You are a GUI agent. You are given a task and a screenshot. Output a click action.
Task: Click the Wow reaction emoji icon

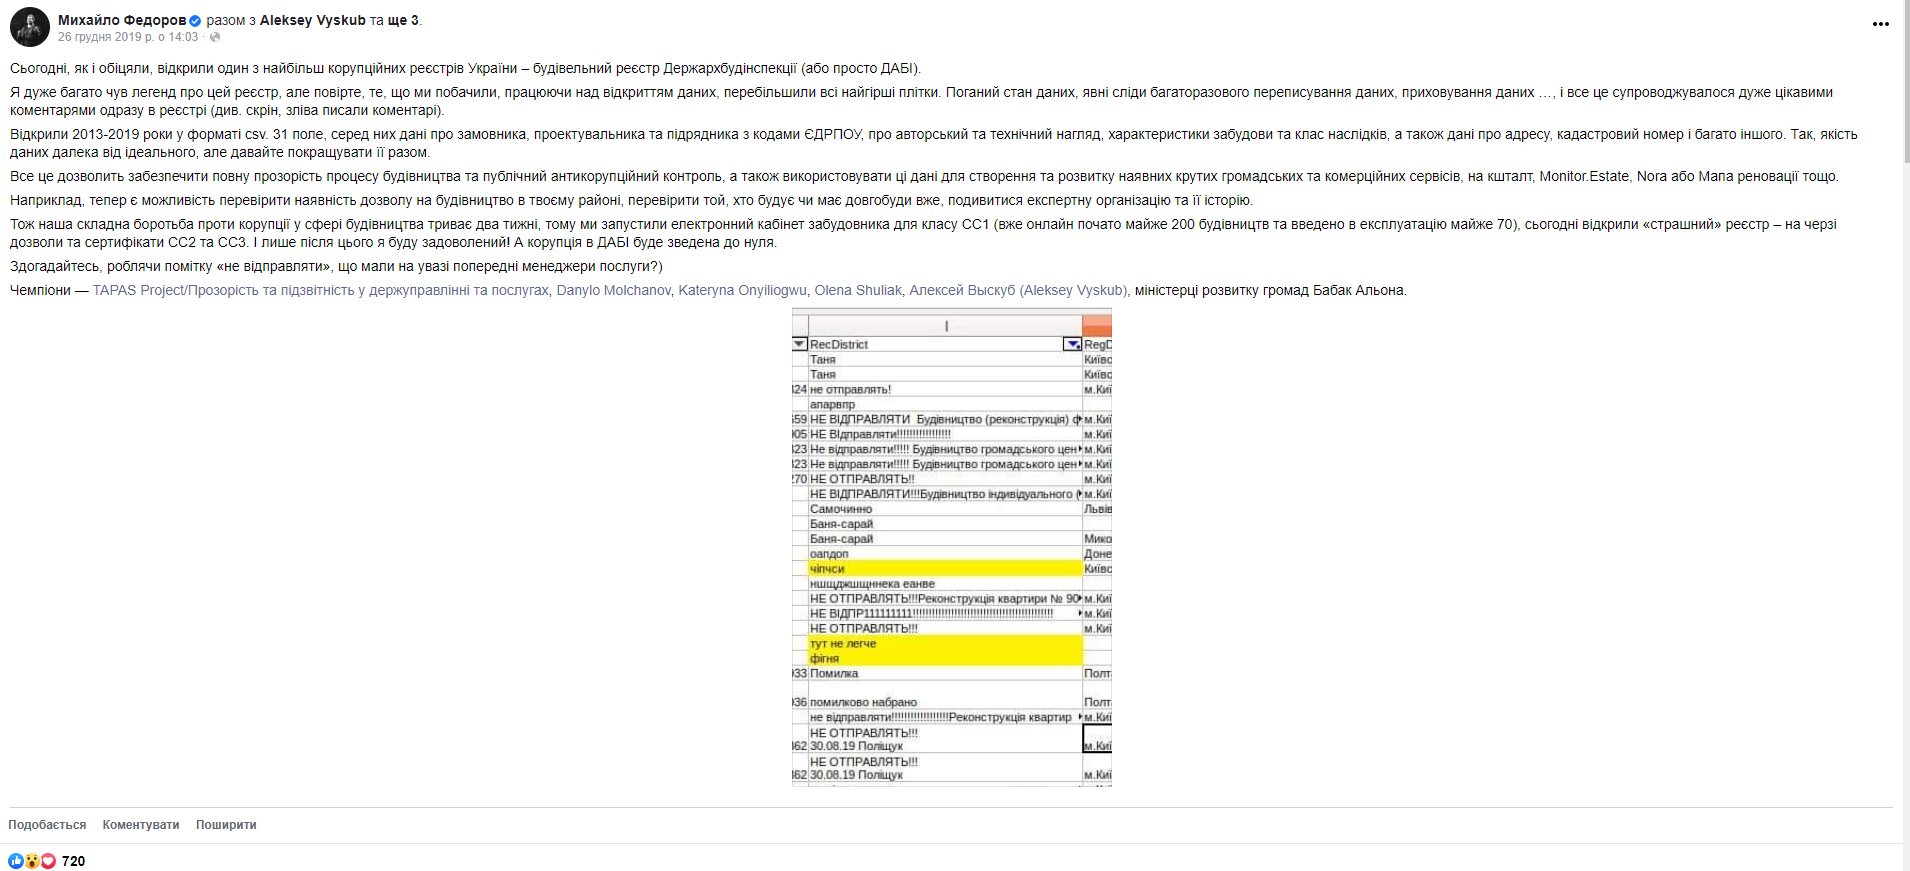32,861
